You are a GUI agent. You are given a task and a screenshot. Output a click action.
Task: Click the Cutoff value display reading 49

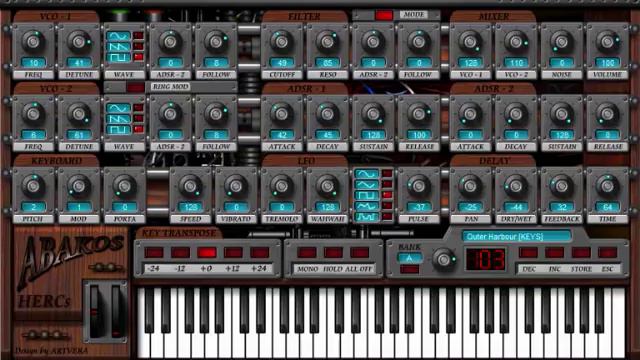[281, 63]
